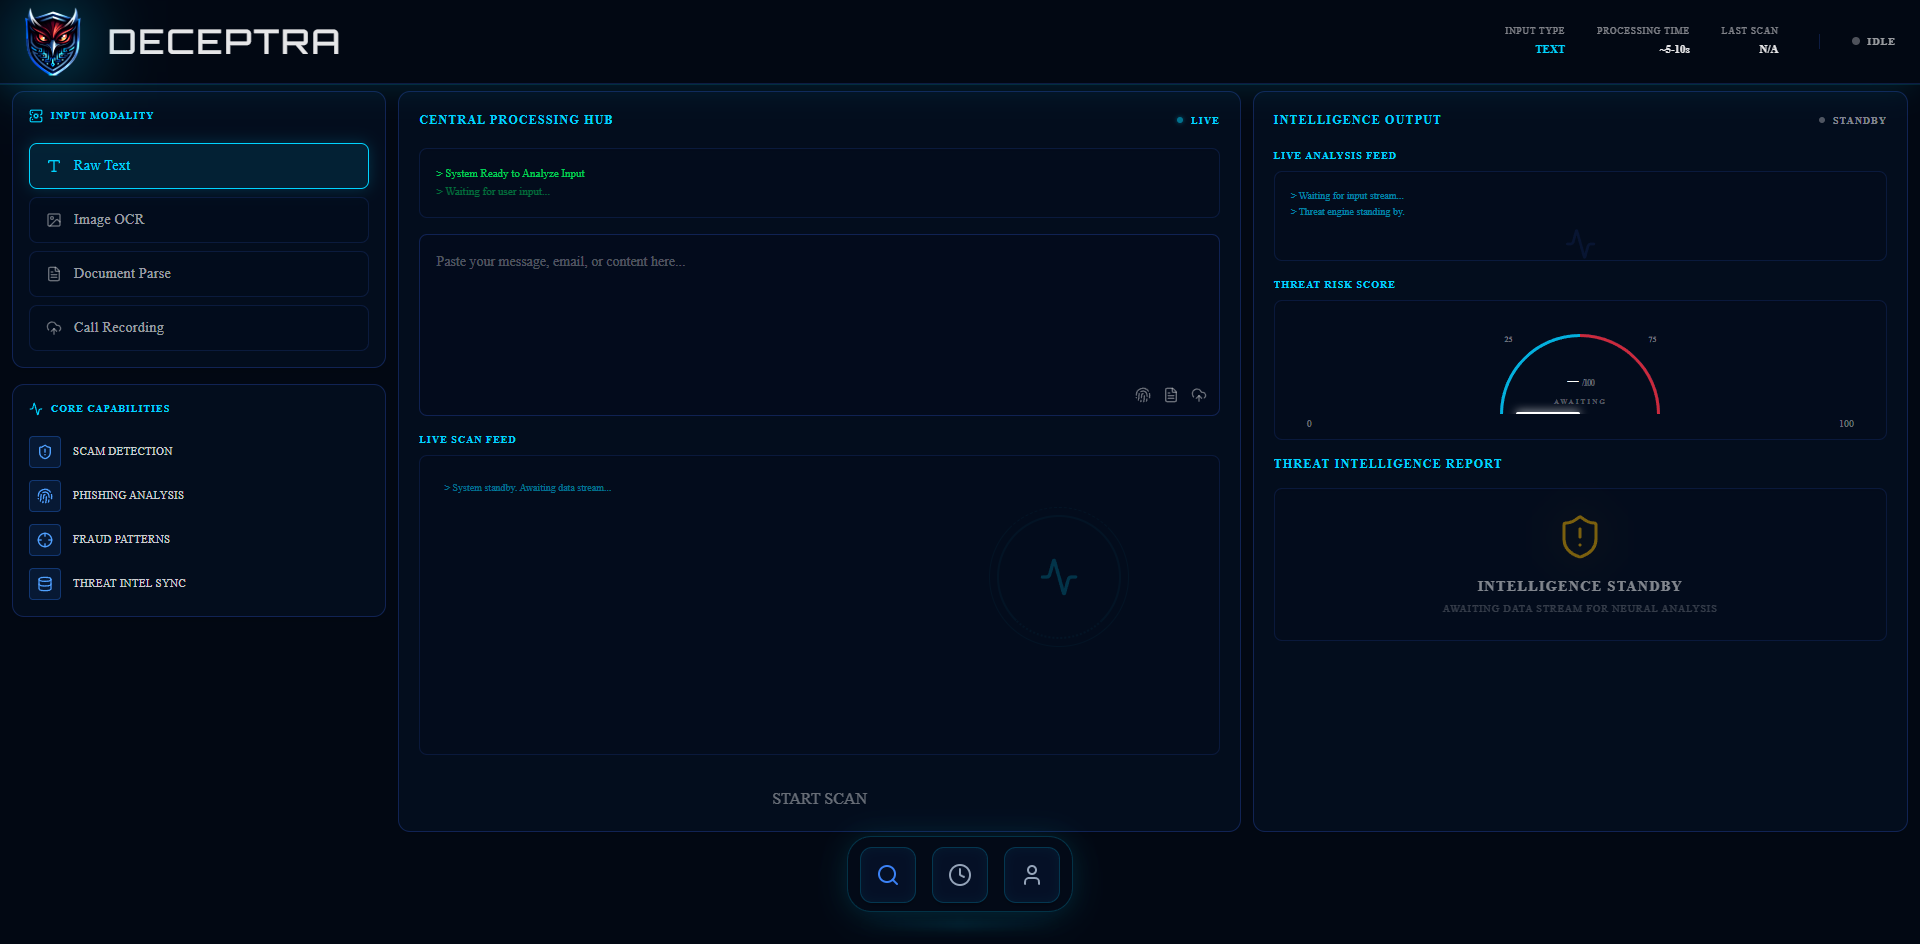Click the Call Recording cloud icon

[x=54, y=328]
